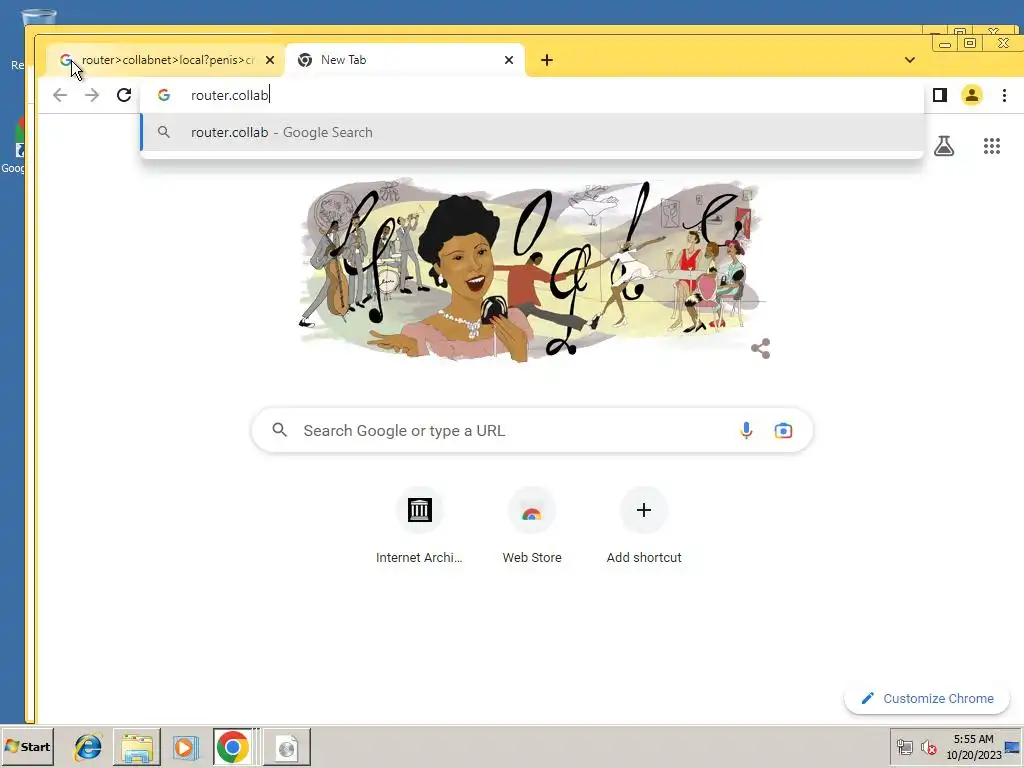Viewport: 1024px width, 768px height.
Task: Toggle the side panel button
Action: point(940,95)
